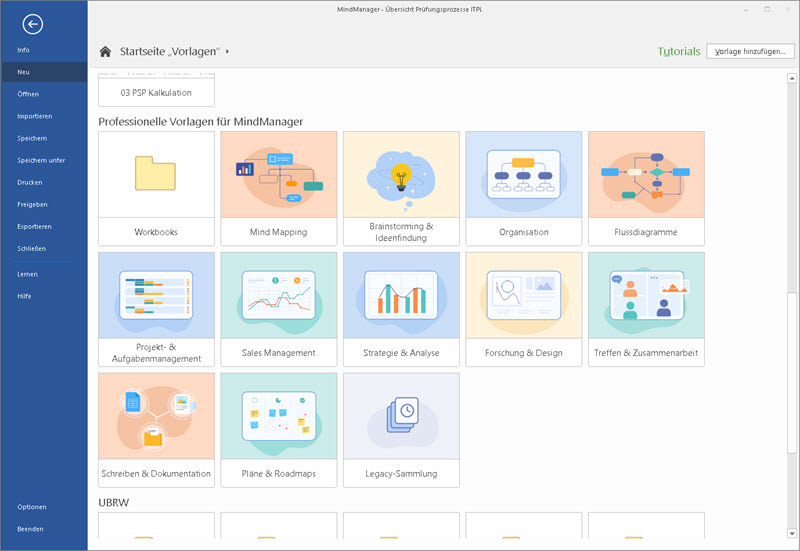Image resolution: width=800 pixels, height=551 pixels.
Task: Select Speichern unter in sidebar
Action: [x=41, y=160]
